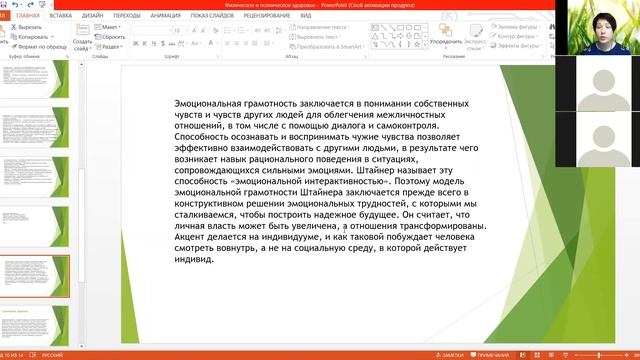Select the first visible slide thumbnail
The width and height of the screenshot is (640, 360).
[x=35, y=79]
